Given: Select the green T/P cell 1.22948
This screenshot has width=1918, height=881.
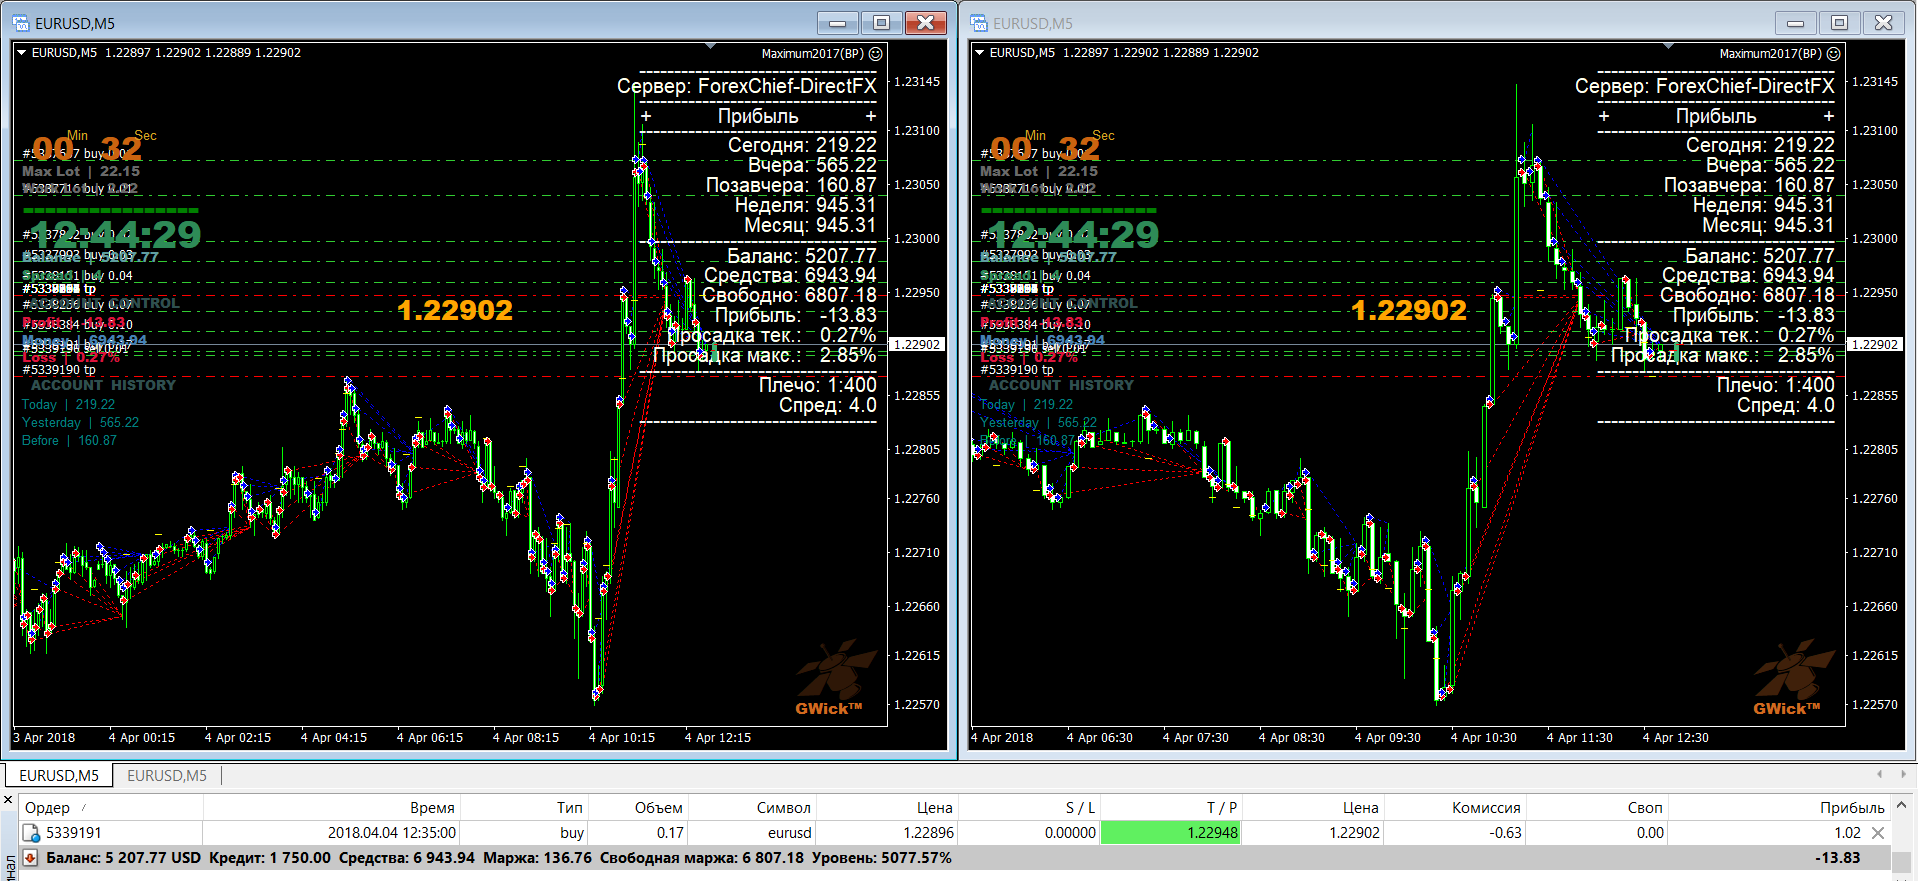Looking at the screenshot, I should [1170, 833].
